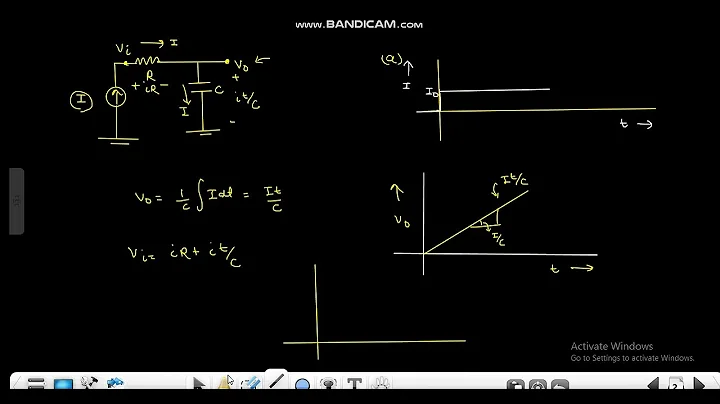Click the fill stamp tool icon

[328, 383]
